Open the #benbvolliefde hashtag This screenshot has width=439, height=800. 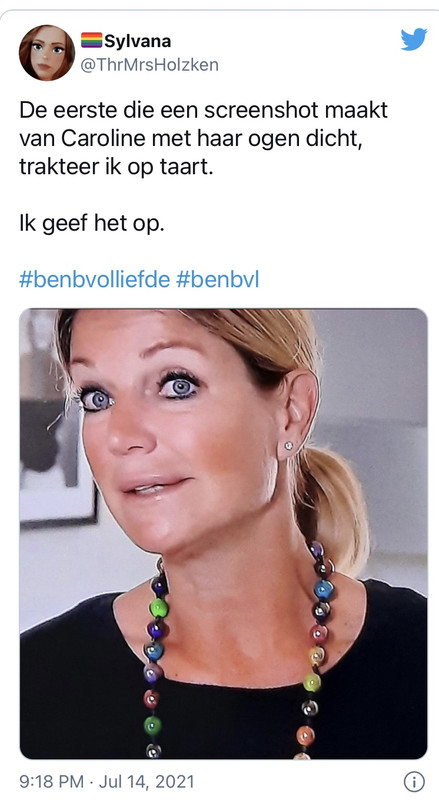pos(94,280)
